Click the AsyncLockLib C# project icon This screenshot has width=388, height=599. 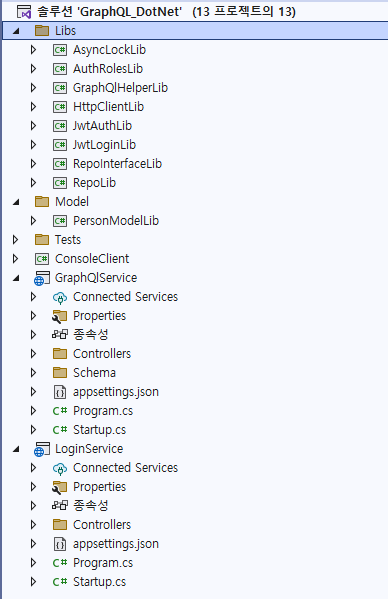click(60, 50)
